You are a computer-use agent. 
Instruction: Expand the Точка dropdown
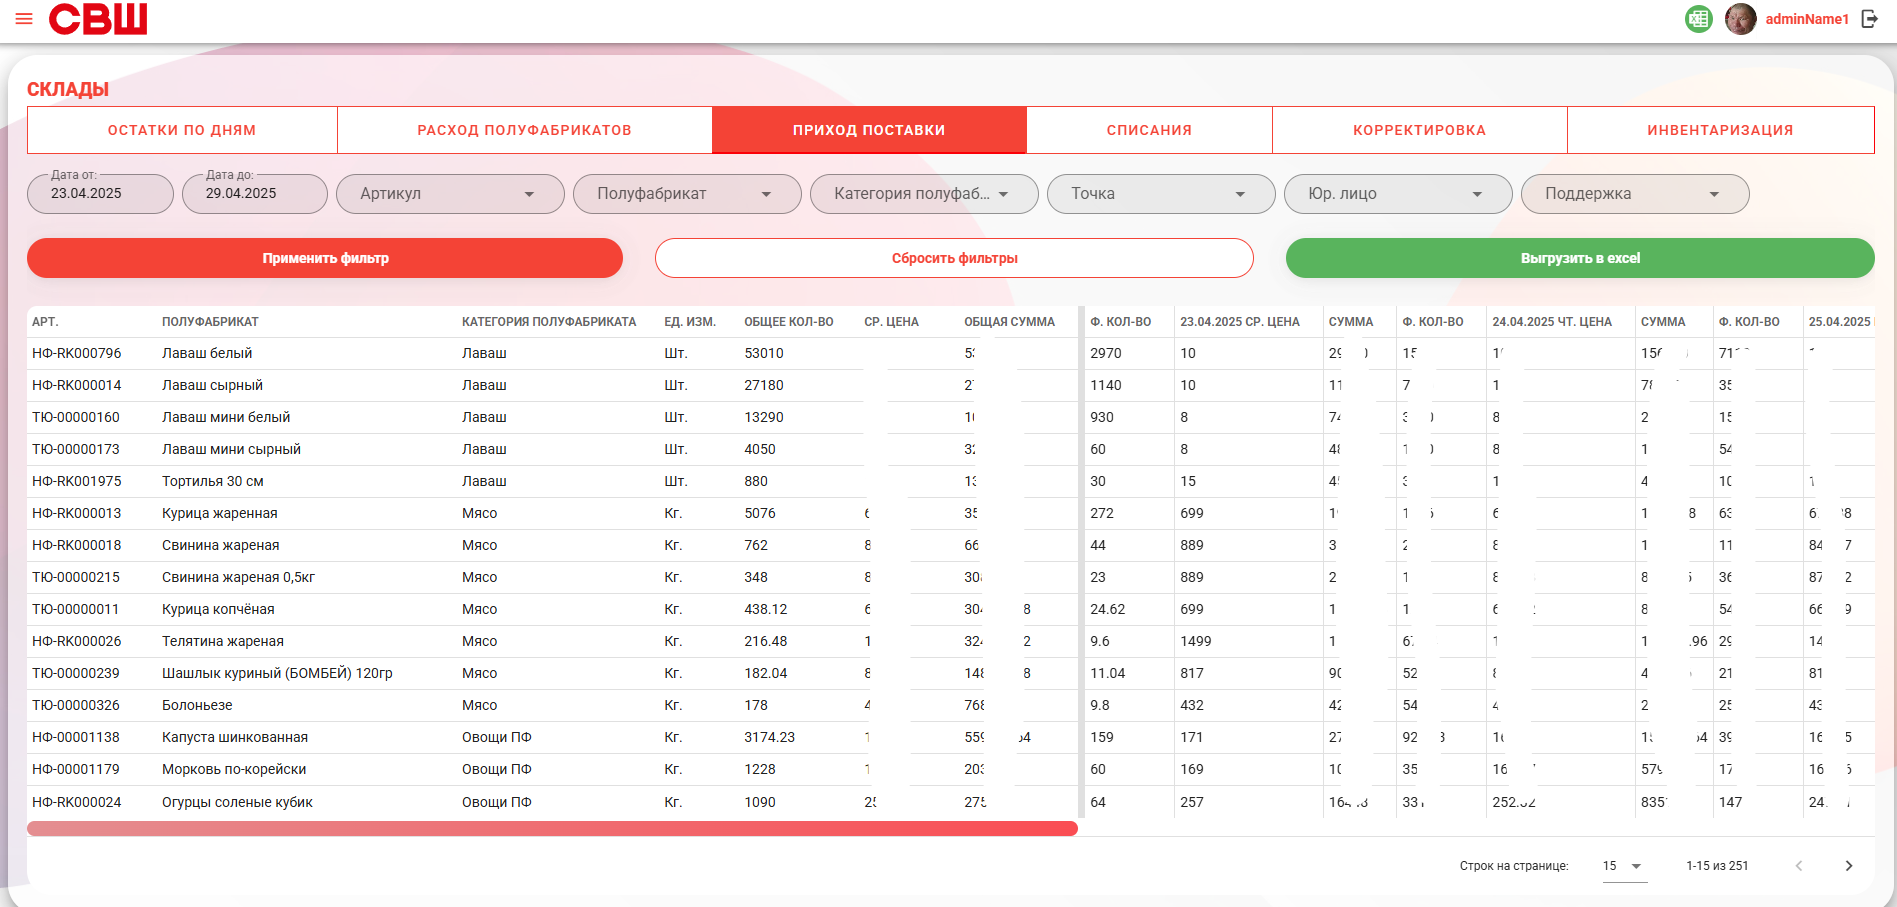(x=1161, y=194)
